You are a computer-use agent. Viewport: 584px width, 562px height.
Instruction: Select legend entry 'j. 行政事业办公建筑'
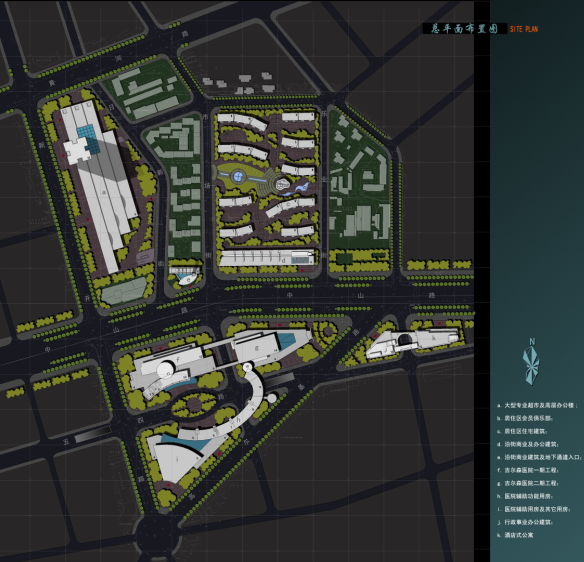(x=524, y=522)
